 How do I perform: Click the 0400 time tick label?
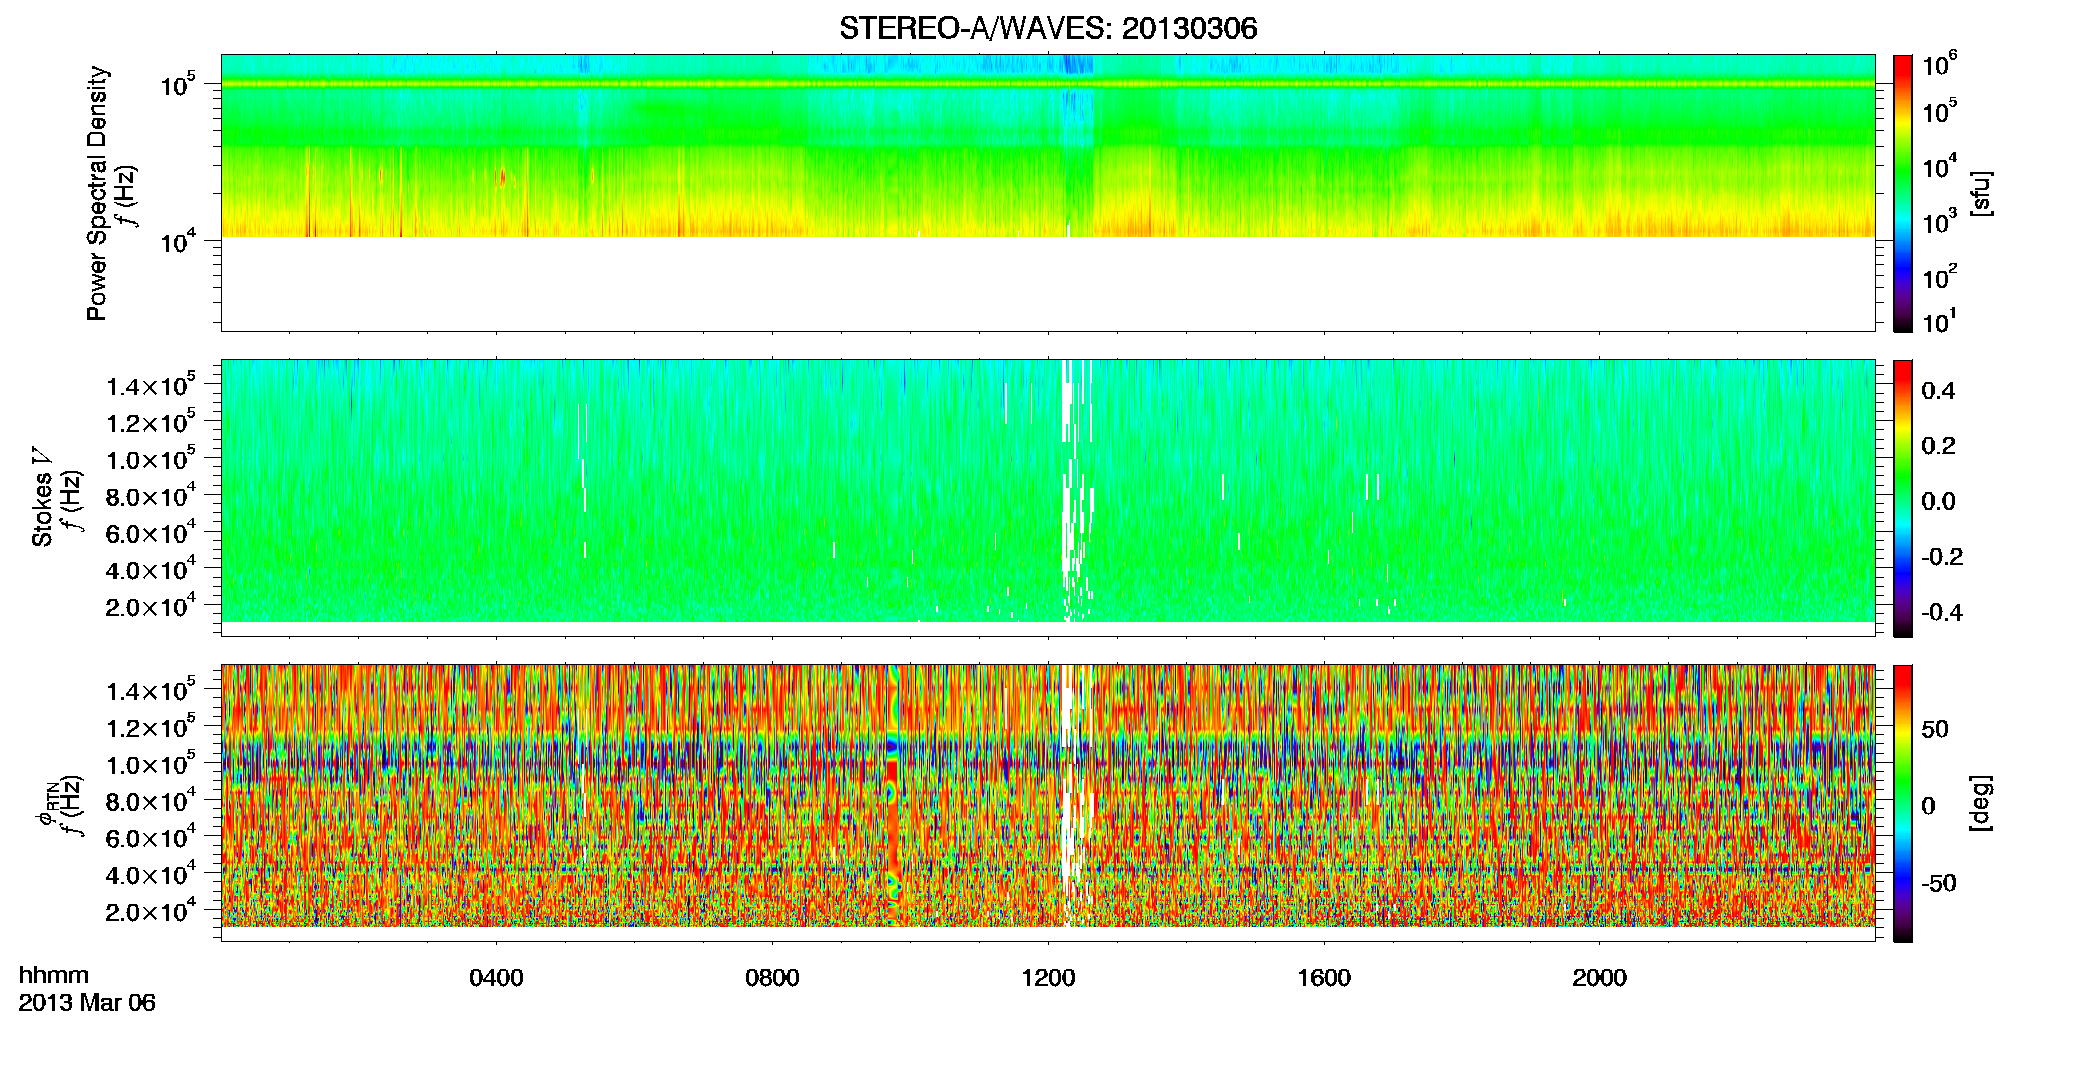pos(496,978)
